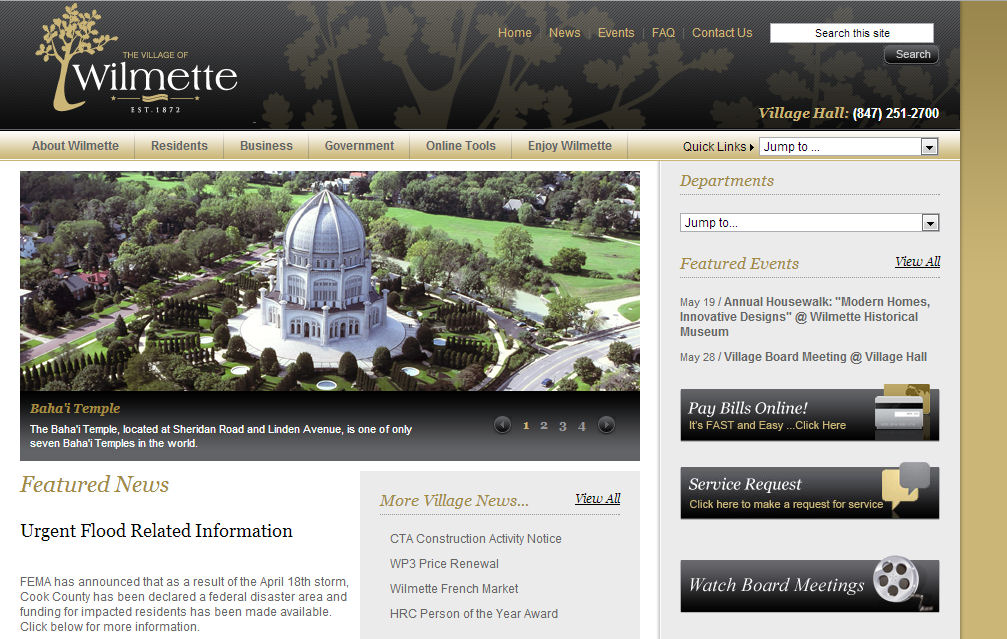
Task: View All featured events
Action: (x=917, y=262)
